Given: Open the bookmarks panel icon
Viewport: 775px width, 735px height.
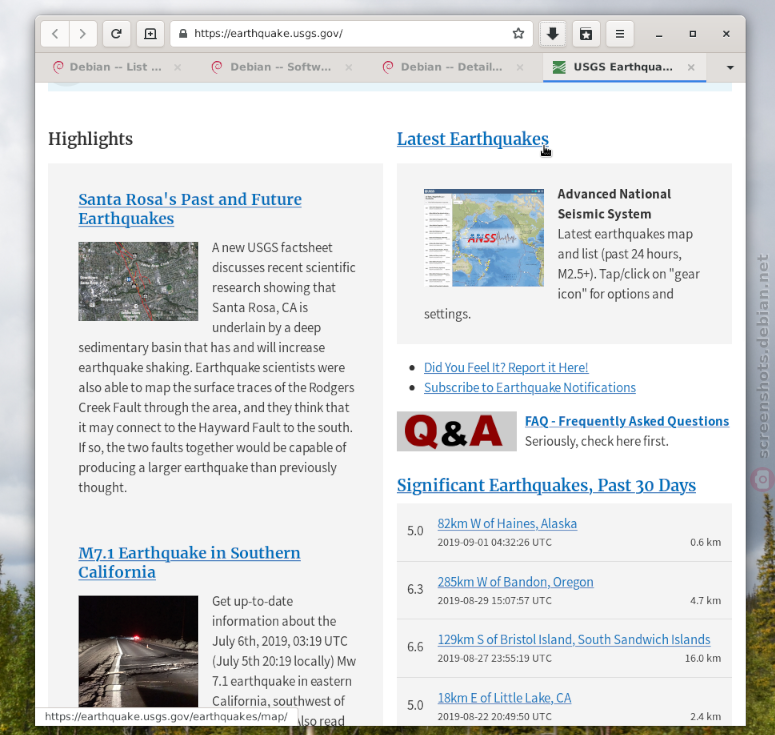Looking at the screenshot, I should click(x=586, y=34).
